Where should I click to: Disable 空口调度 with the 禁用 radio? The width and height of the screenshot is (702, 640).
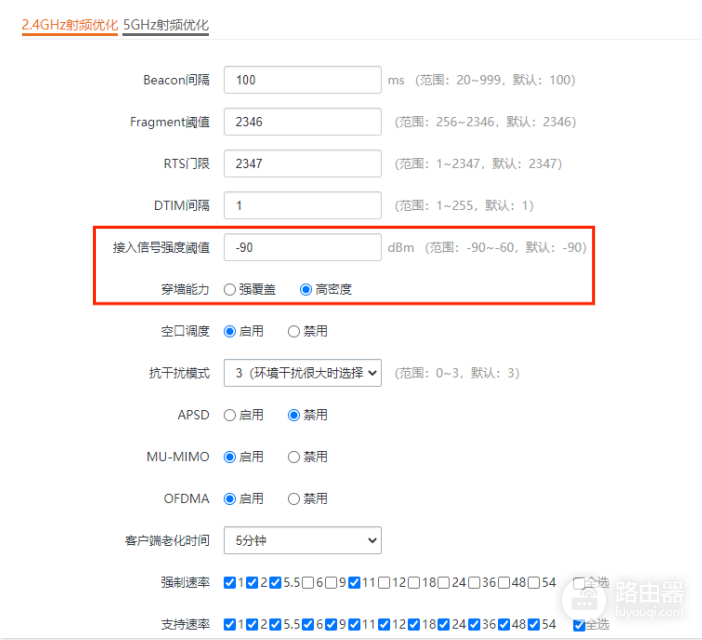coord(294,331)
